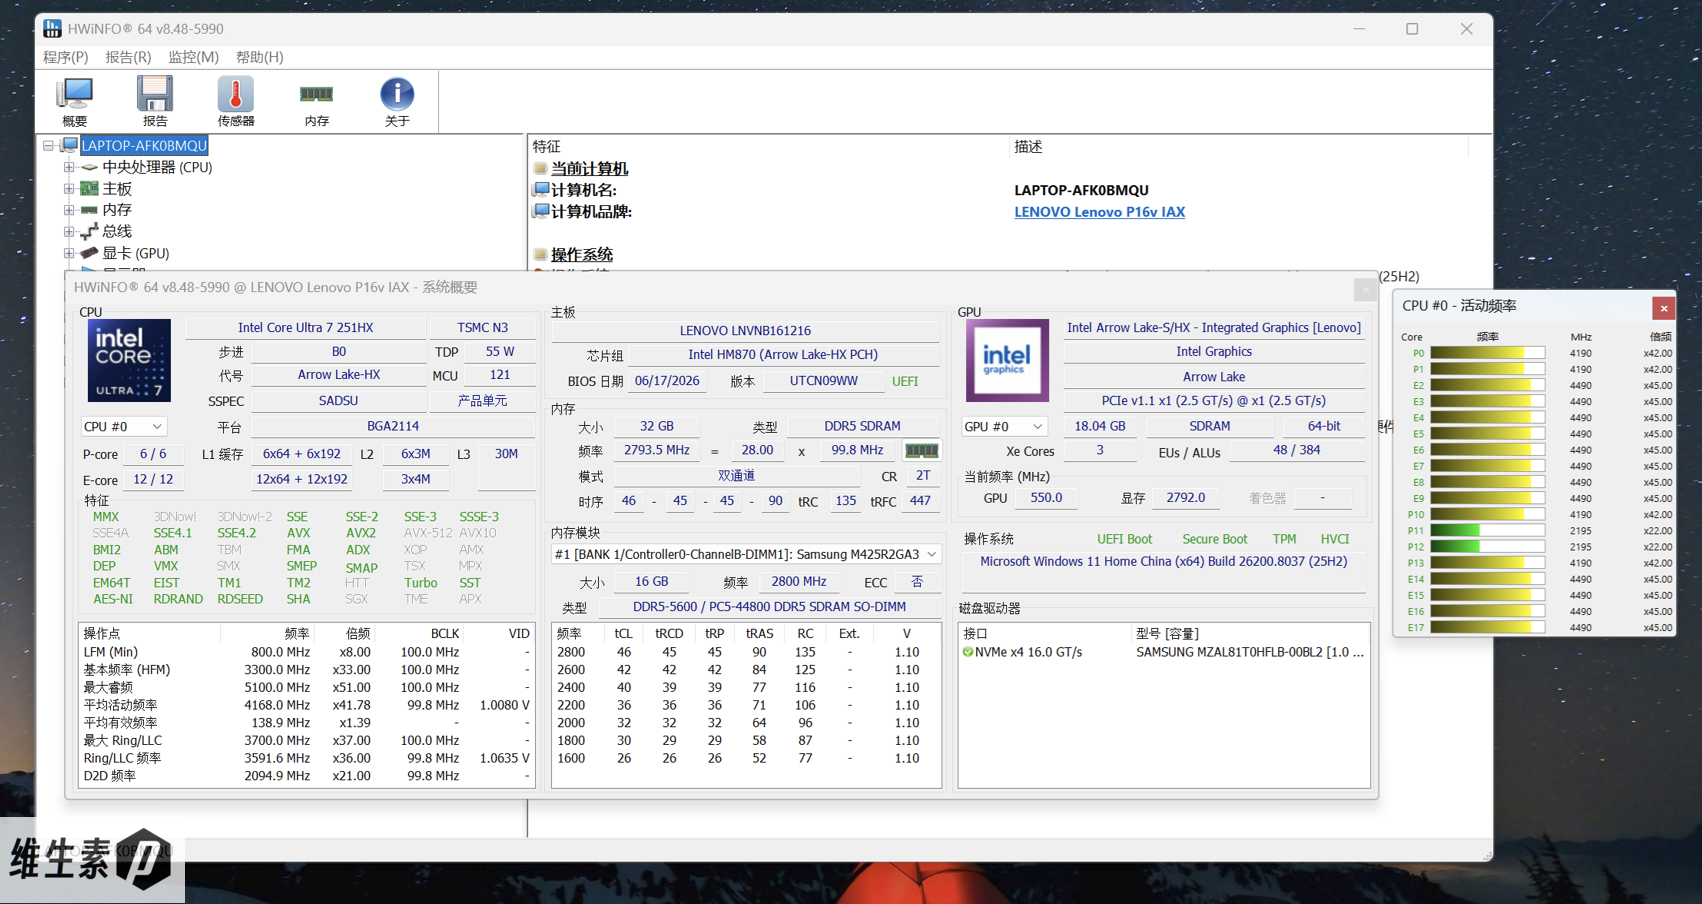The image size is (1702, 904).
Task: Click the NVMe green status check icon
Action: pos(968,652)
